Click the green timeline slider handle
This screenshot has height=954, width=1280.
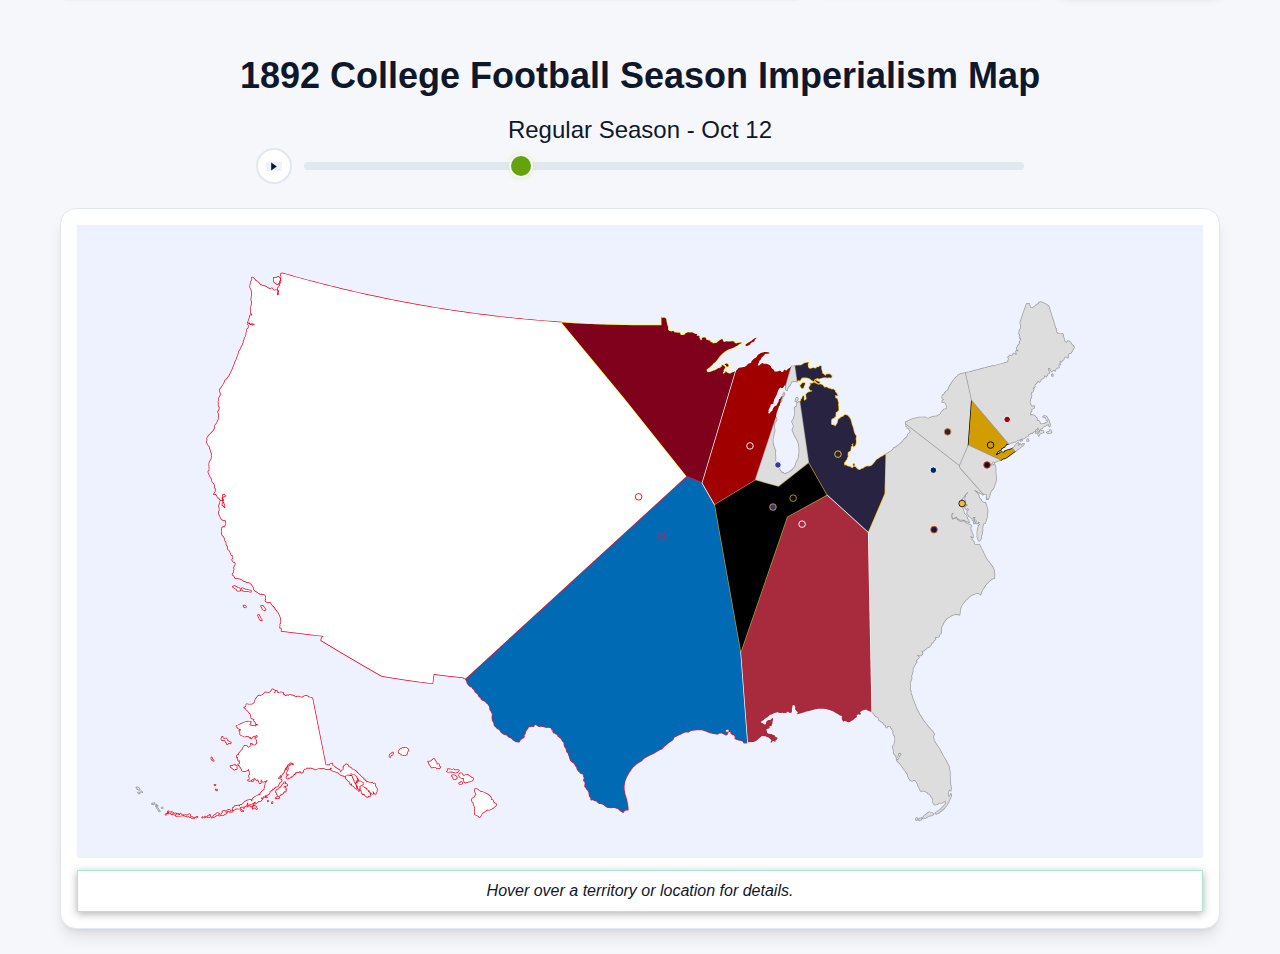(x=520, y=166)
